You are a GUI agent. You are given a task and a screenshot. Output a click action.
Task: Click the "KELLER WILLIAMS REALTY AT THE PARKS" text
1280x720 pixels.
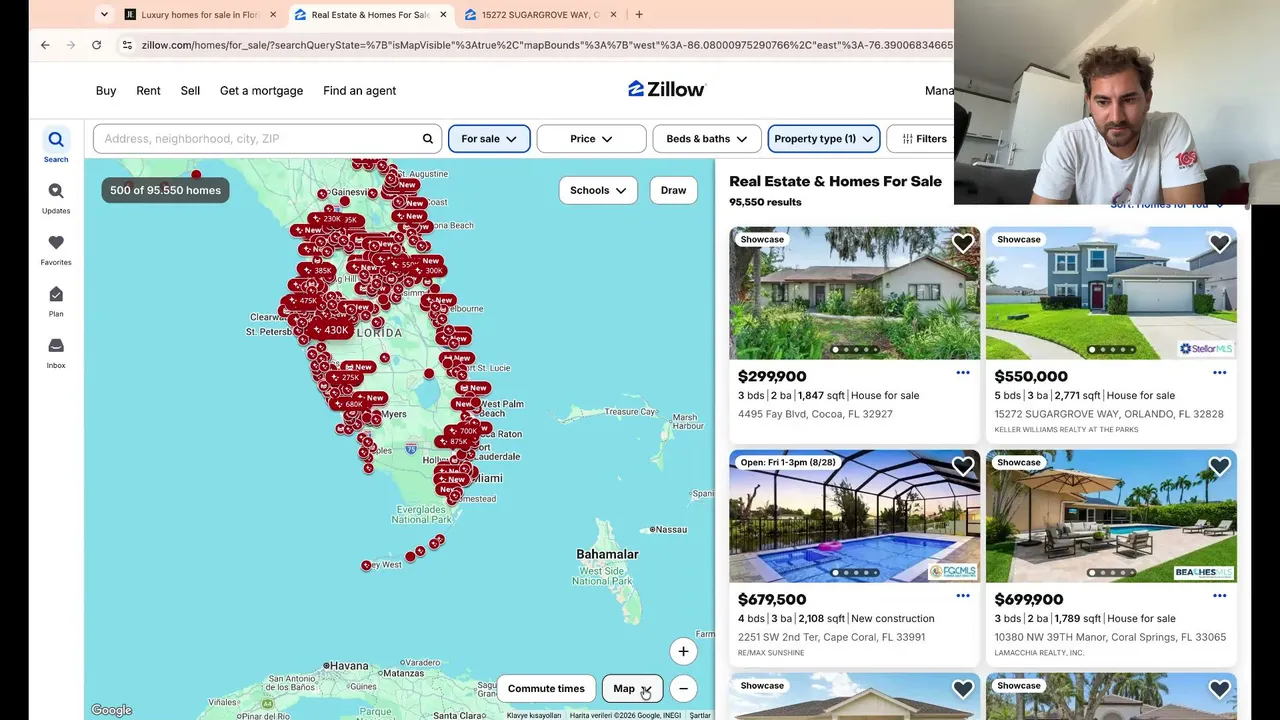(x=1066, y=430)
